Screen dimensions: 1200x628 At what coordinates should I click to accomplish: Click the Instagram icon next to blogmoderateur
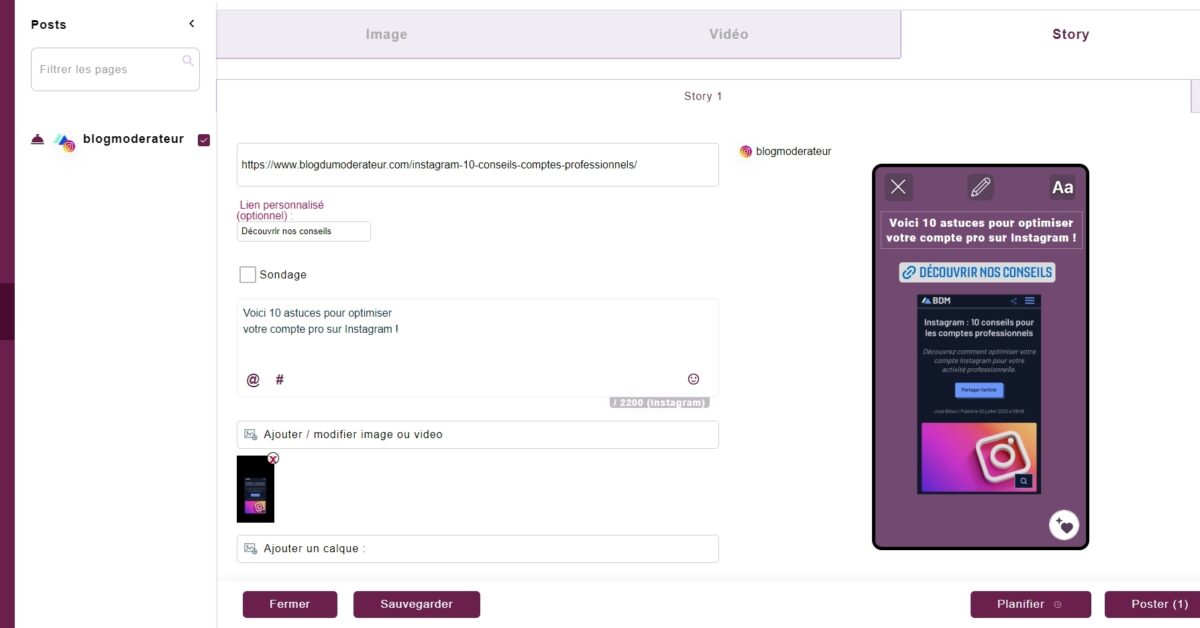(x=745, y=151)
